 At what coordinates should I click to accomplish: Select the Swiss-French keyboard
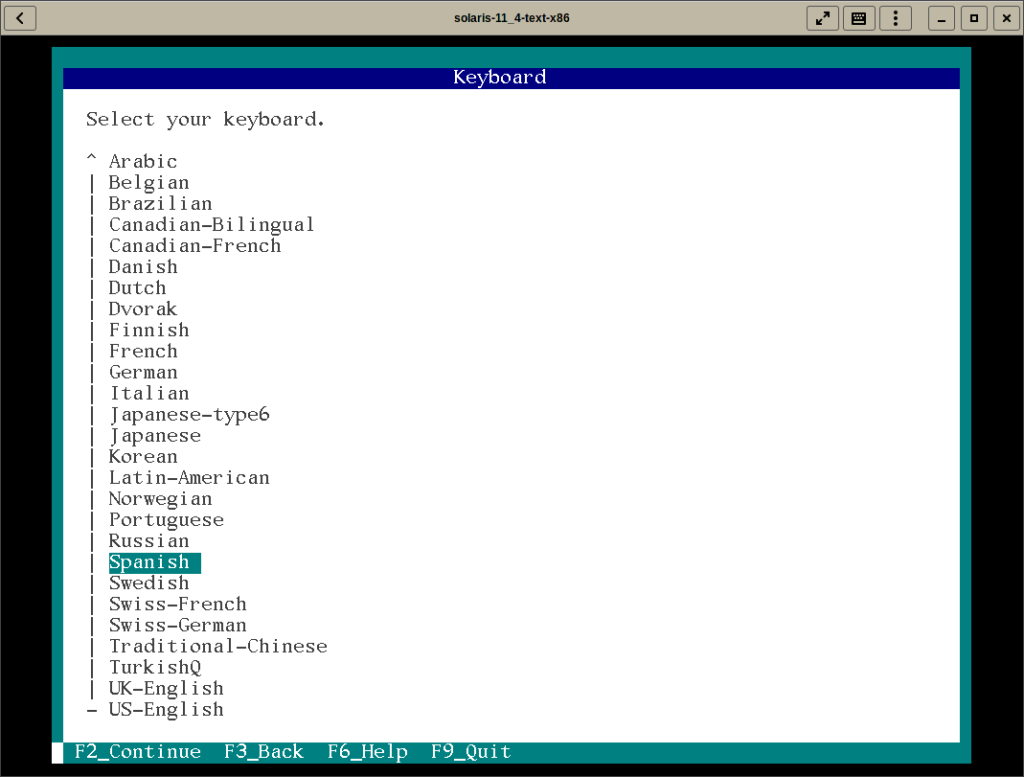coord(178,604)
